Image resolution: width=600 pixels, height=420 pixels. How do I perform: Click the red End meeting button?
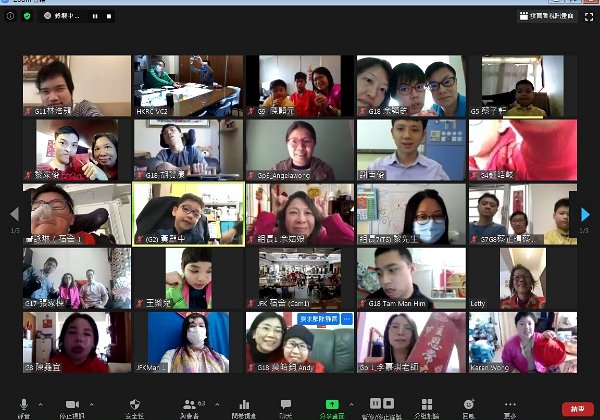pyautogui.click(x=577, y=409)
